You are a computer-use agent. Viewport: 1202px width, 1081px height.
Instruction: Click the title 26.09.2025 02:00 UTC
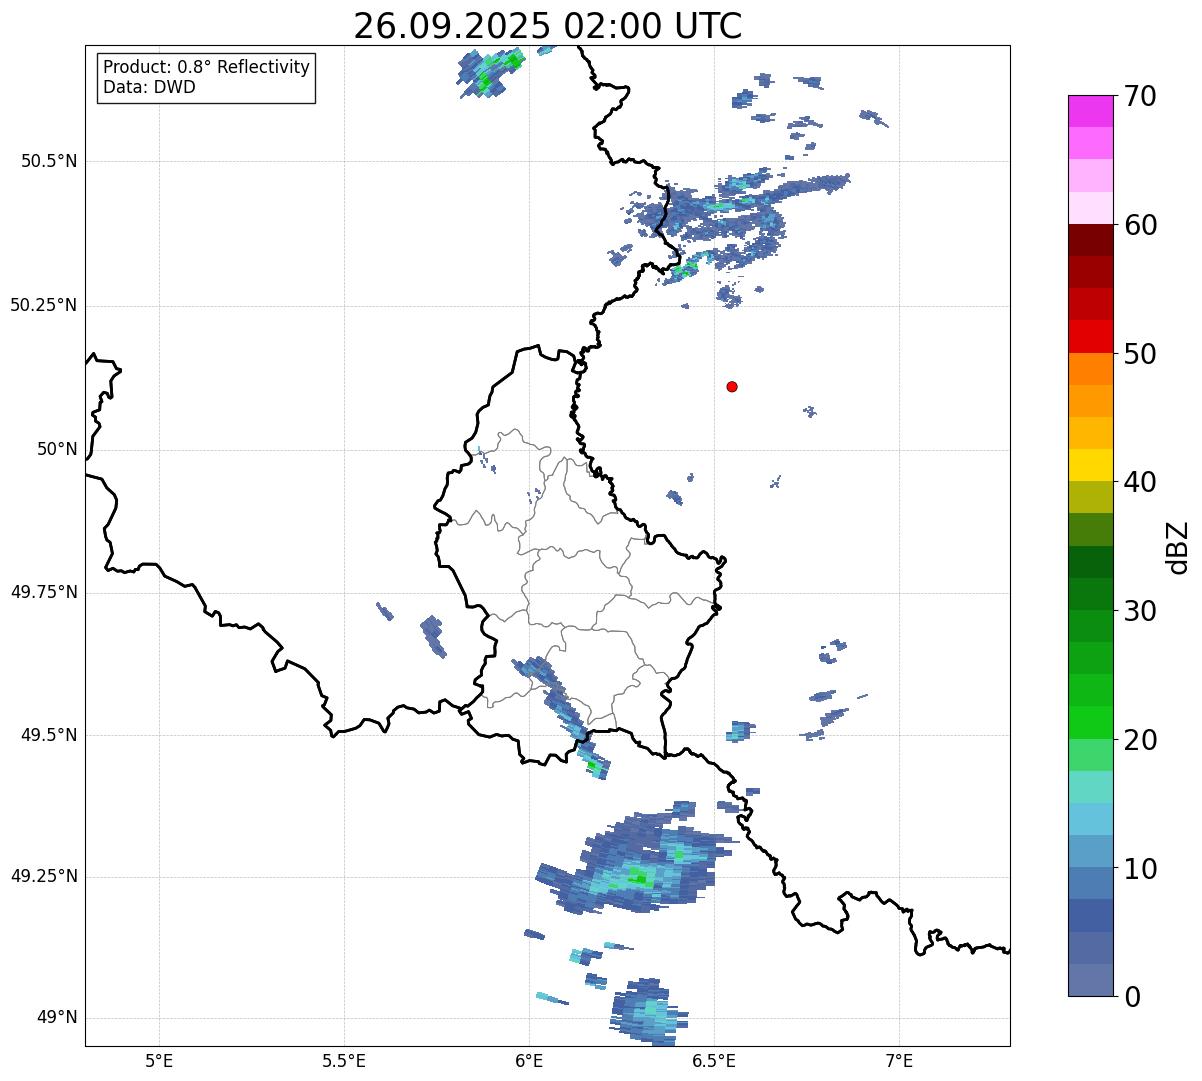click(x=548, y=26)
